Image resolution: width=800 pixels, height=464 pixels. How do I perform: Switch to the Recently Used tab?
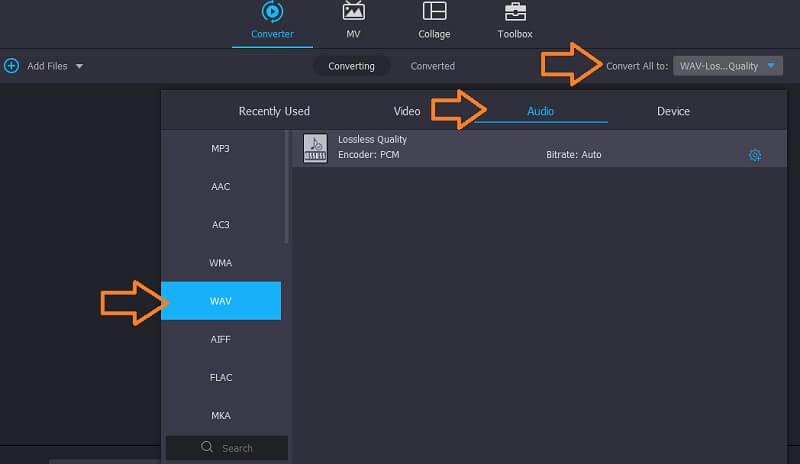[274, 111]
